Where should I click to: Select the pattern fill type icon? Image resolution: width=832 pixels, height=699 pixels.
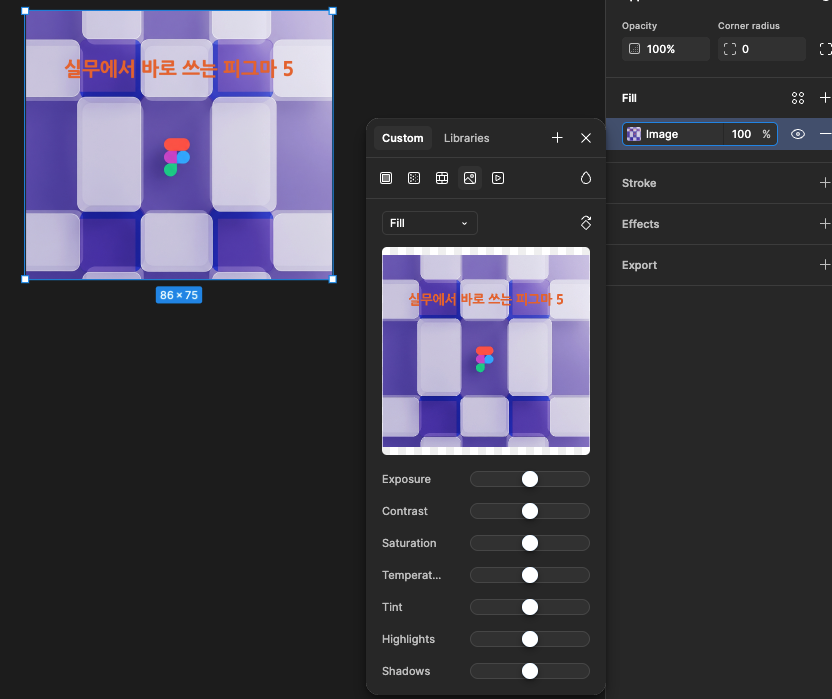442,178
